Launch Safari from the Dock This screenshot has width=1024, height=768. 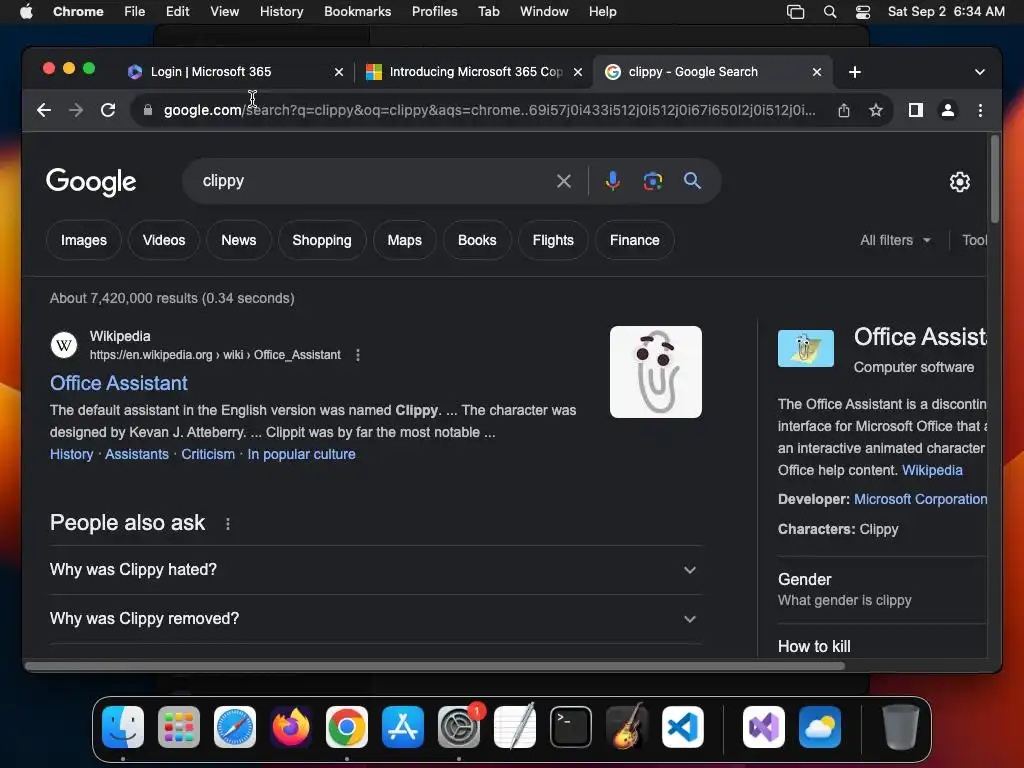click(x=235, y=727)
